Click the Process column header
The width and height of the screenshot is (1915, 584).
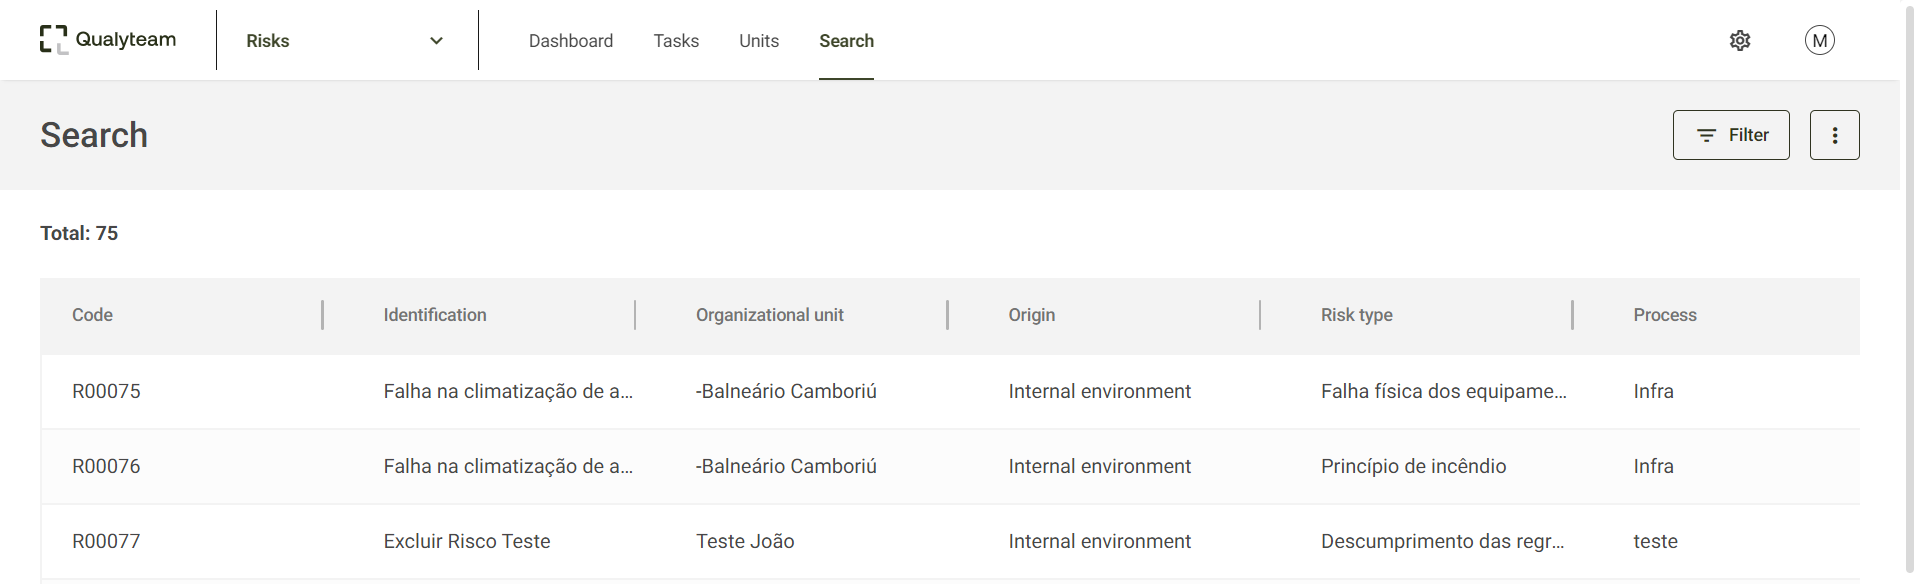coord(1665,315)
